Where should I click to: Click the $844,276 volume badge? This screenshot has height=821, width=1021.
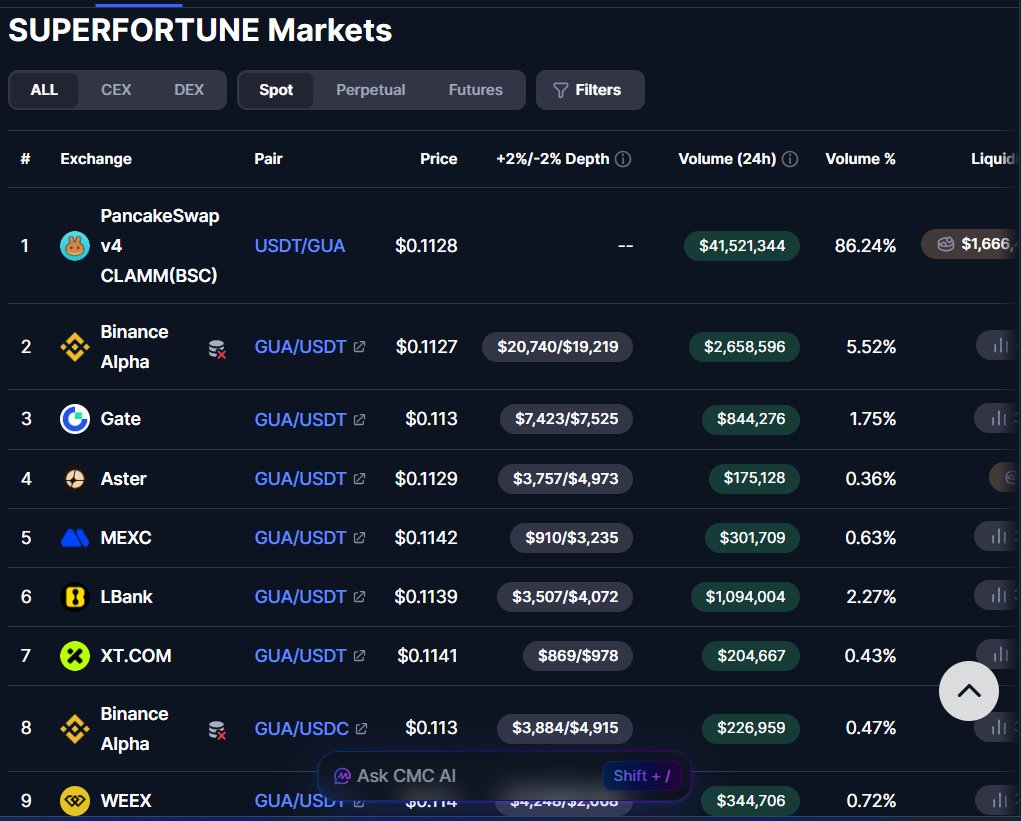pos(751,419)
